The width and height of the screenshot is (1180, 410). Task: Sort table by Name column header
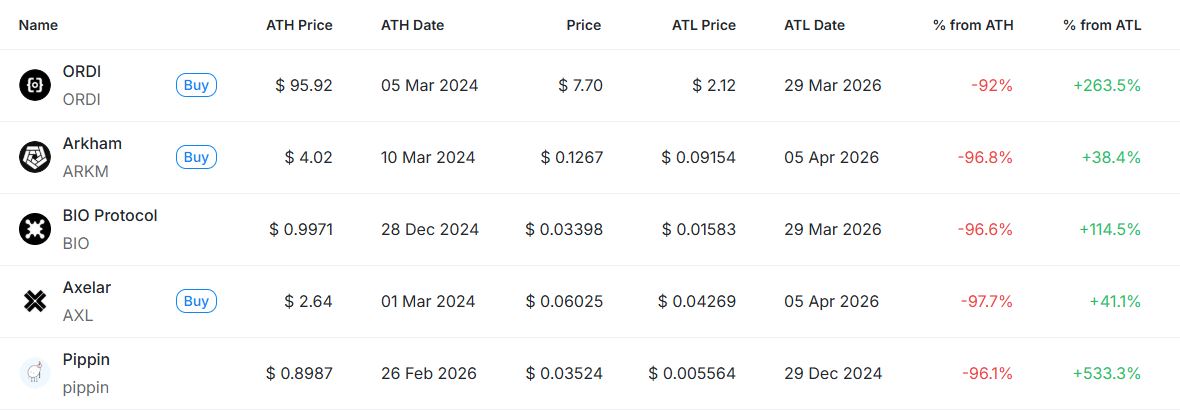[38, 25]
